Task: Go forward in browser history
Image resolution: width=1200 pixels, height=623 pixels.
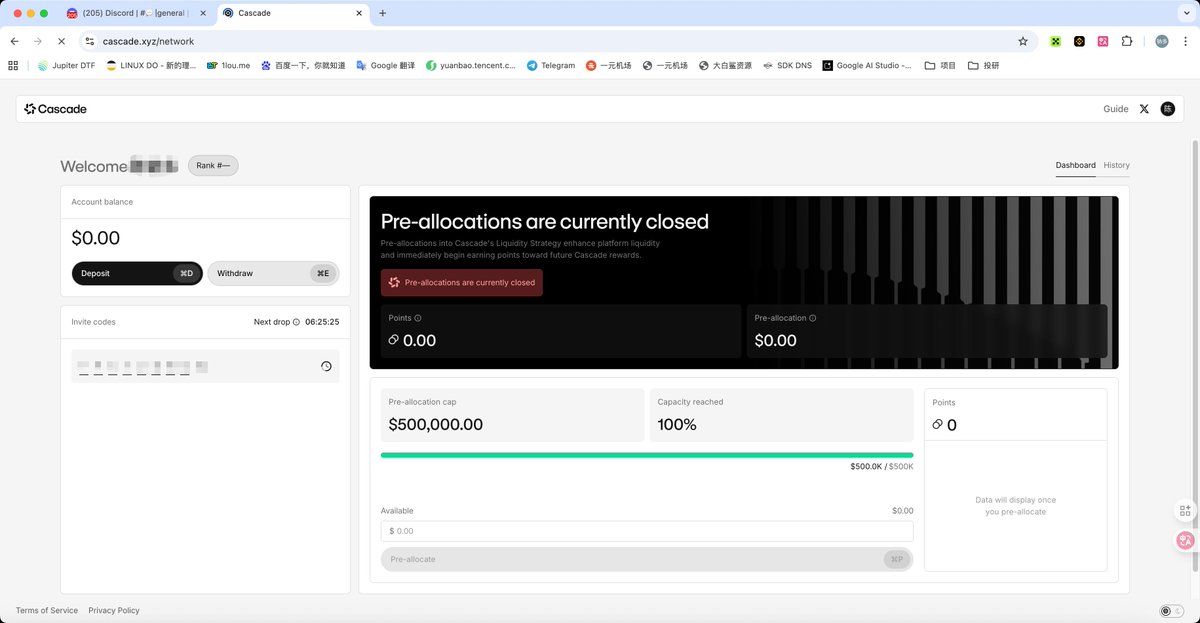Action: pyautogui.click(x=37, y=41)
